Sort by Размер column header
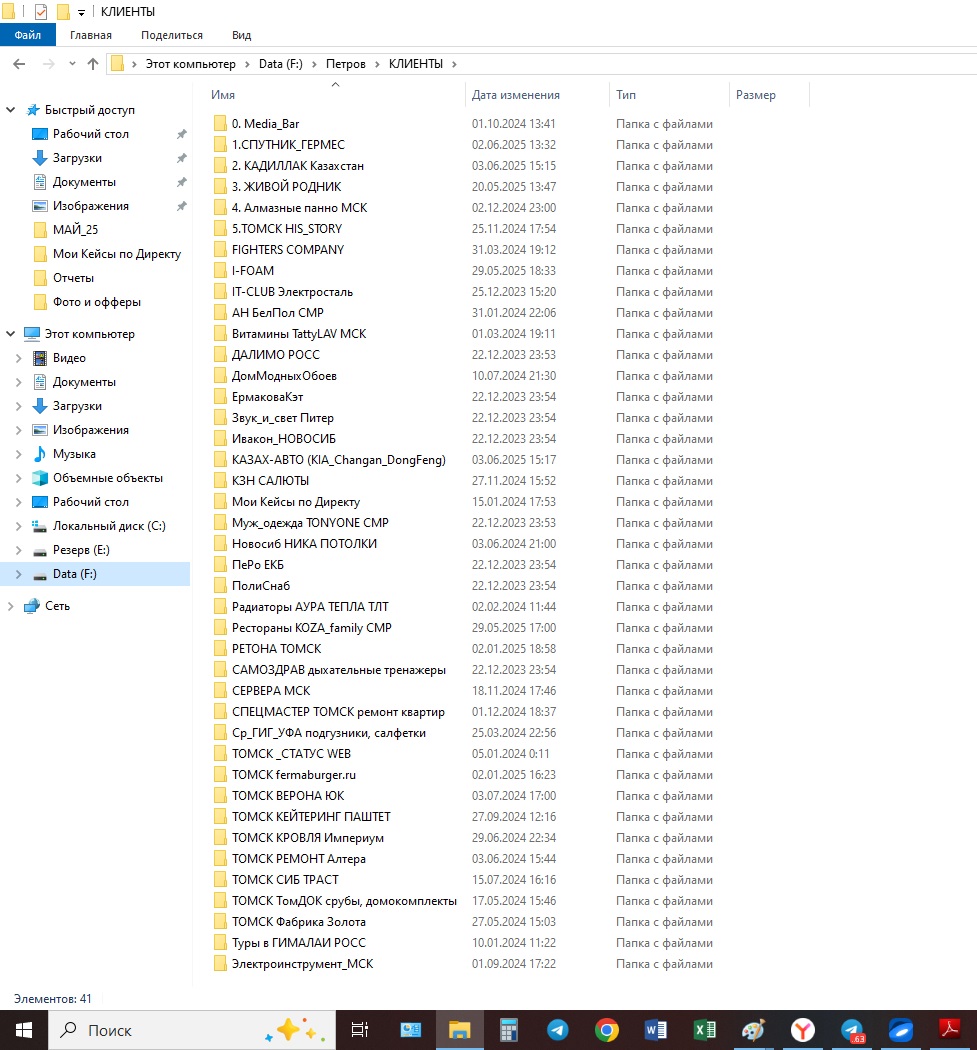Viewport: 977px width, 1050px height. click(755, 95)
